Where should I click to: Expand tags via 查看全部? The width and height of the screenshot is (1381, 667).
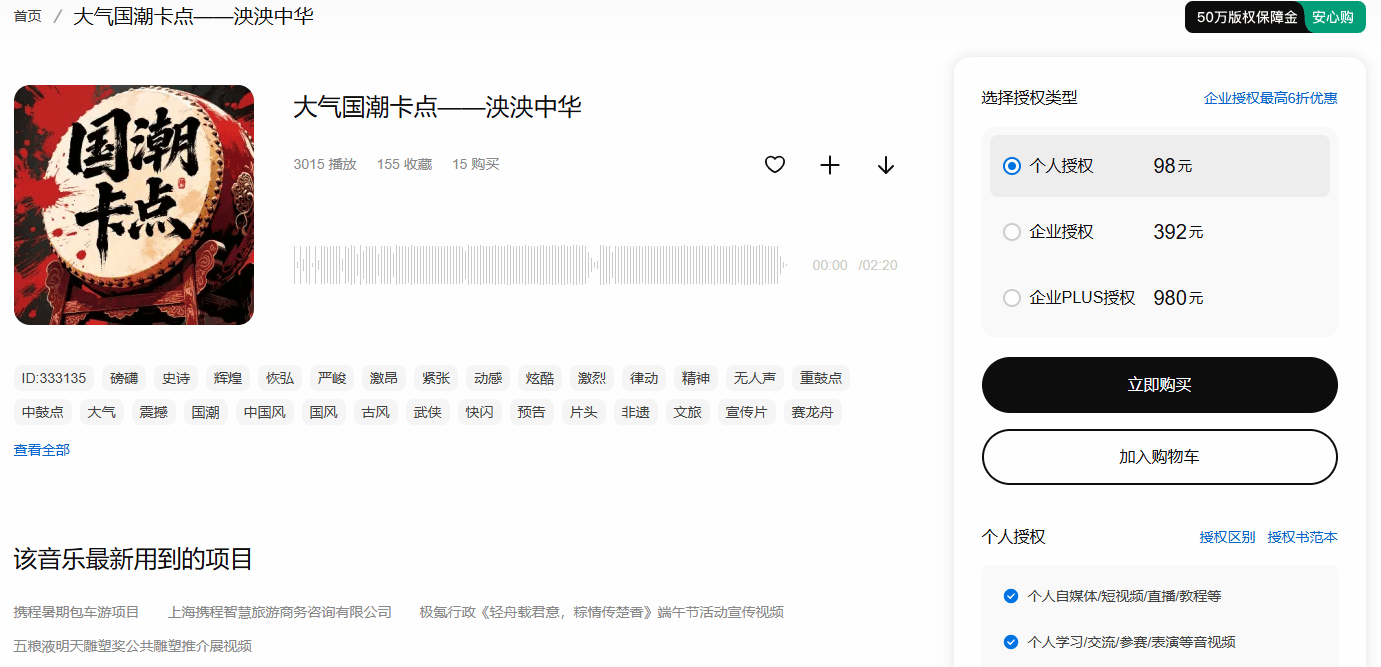pyautogui.click(x=42, y=450)
